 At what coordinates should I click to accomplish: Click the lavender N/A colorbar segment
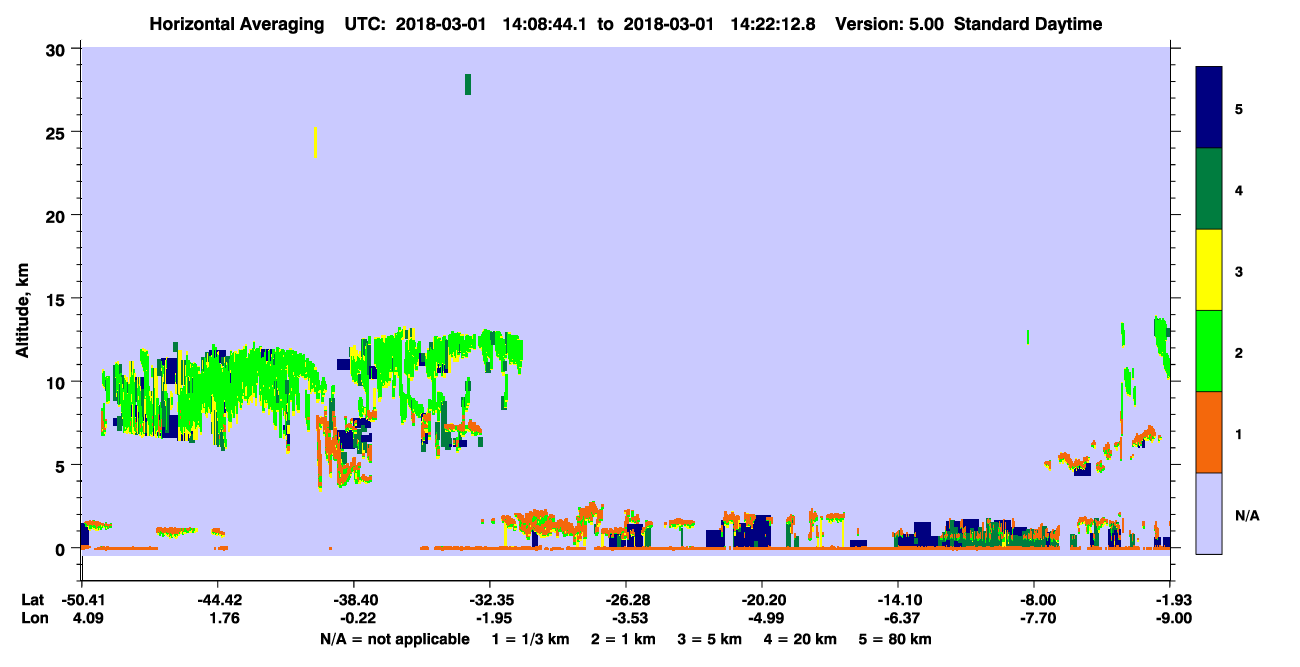coord(1209,513)
